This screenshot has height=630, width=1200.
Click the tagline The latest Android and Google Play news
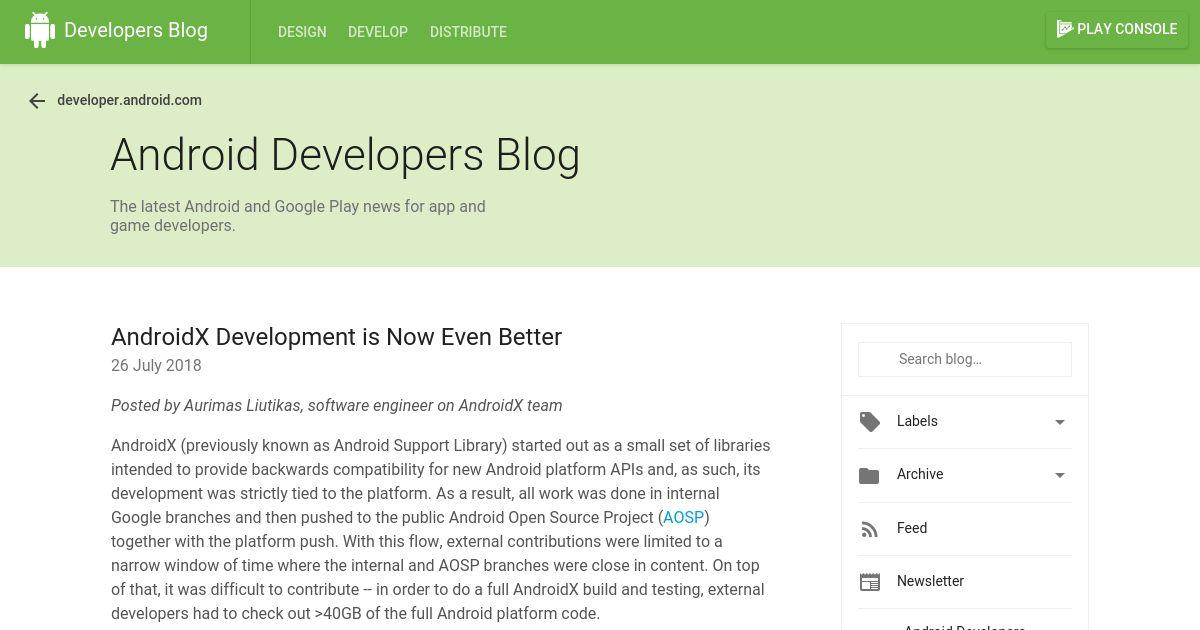click(298, 216)
